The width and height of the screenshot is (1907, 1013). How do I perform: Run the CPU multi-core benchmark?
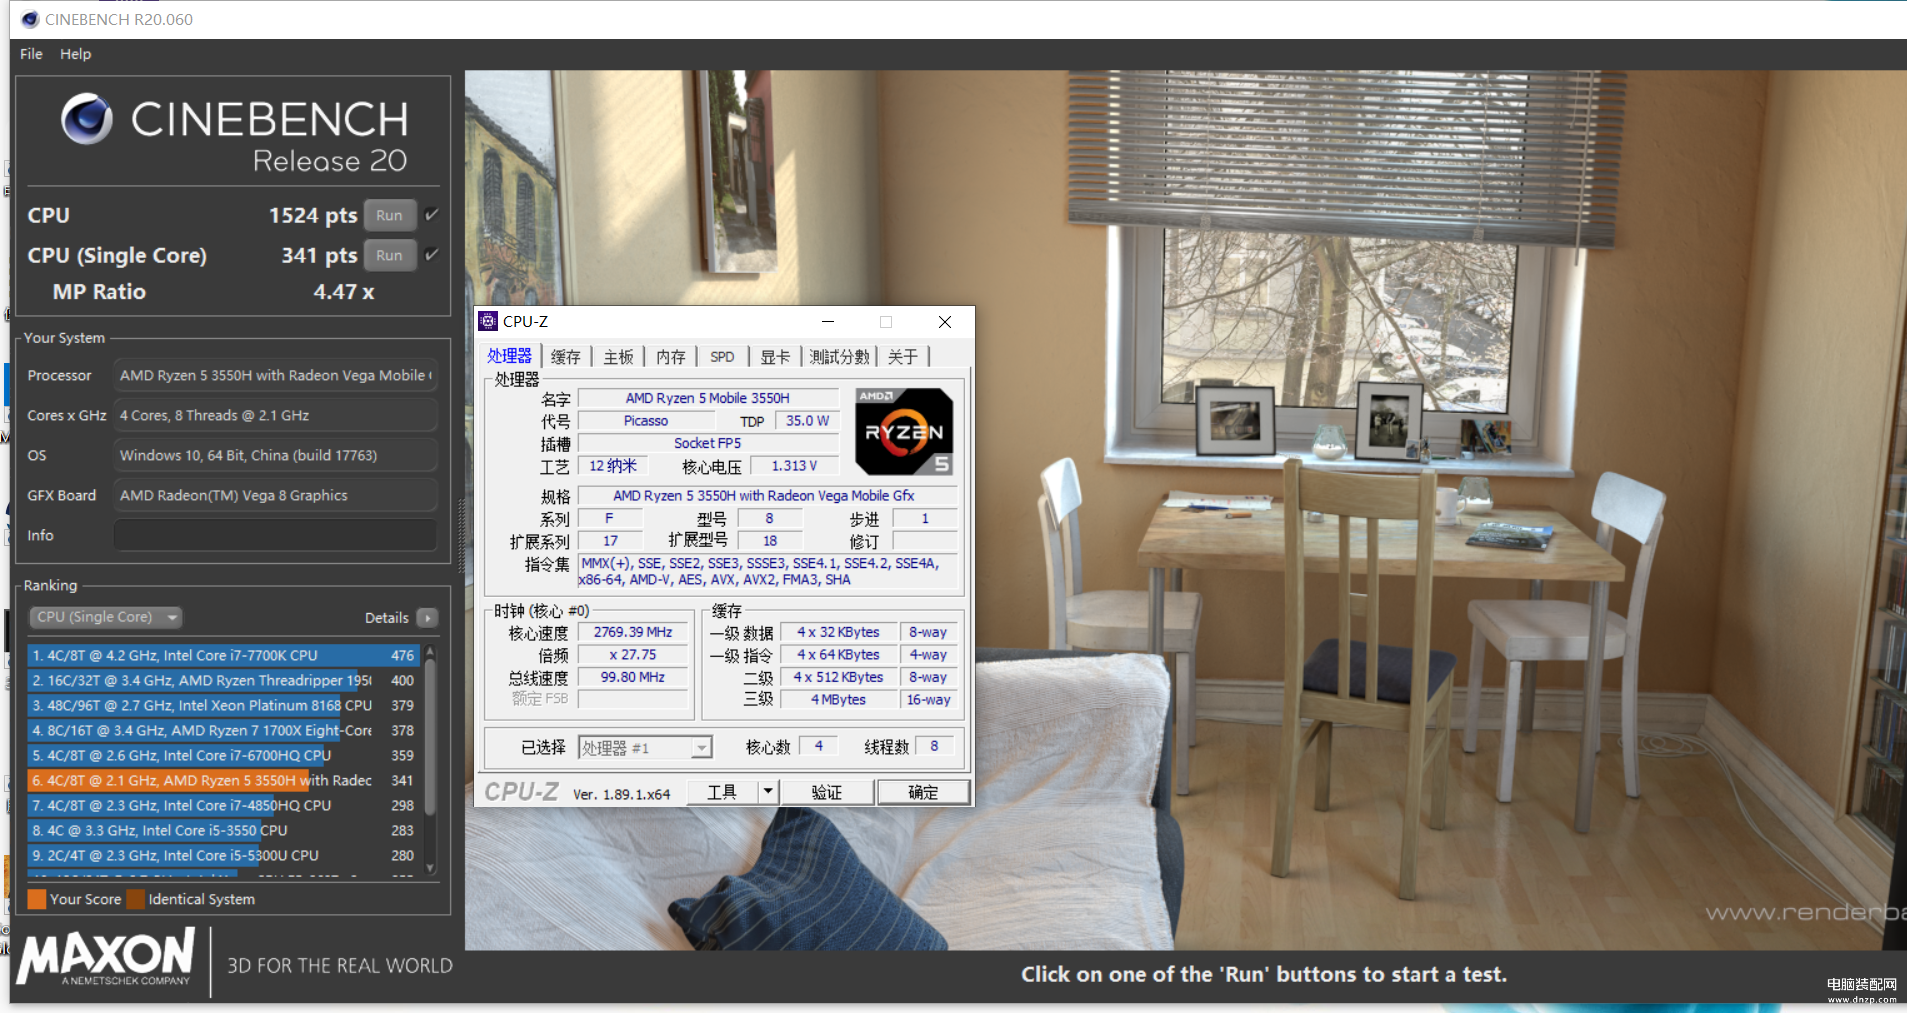pyautogui.click(x=390, y=215)
